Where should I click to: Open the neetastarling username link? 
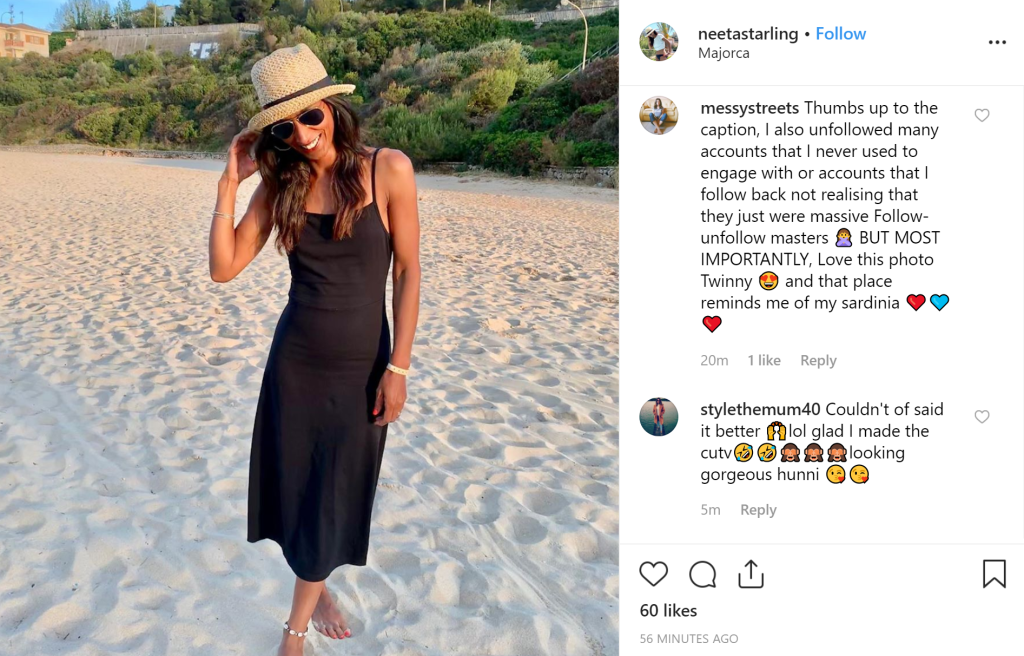(748, 34)
